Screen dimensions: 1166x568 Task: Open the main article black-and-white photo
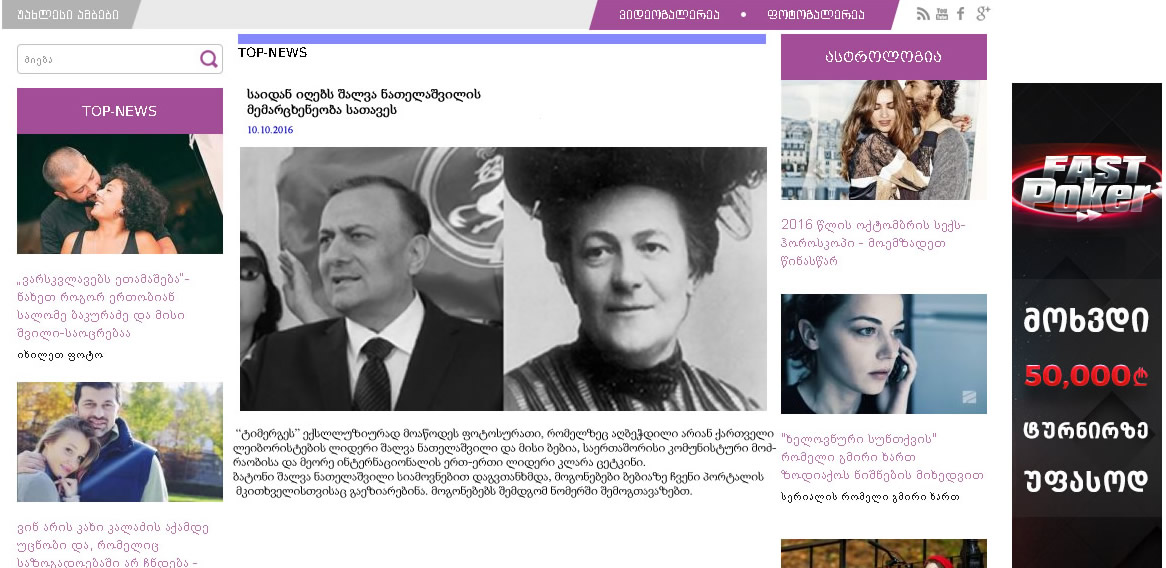tap(503, 279)
